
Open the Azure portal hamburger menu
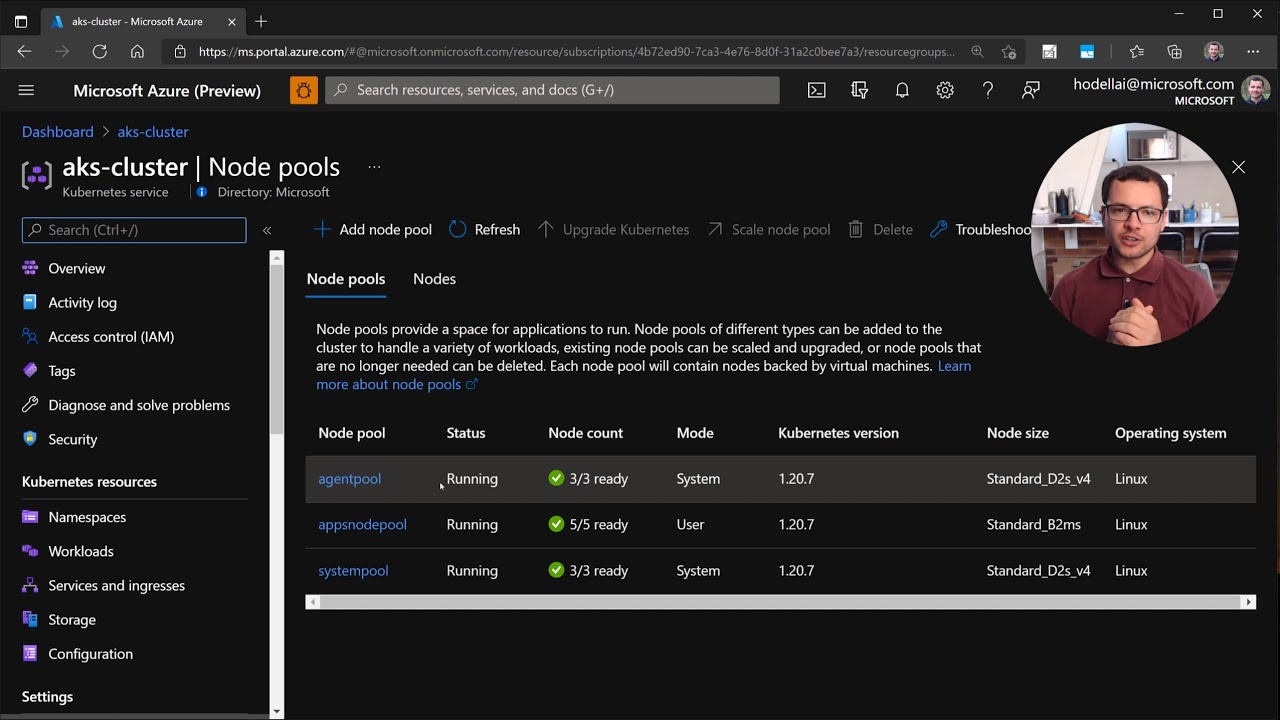[x=26, y=90]
